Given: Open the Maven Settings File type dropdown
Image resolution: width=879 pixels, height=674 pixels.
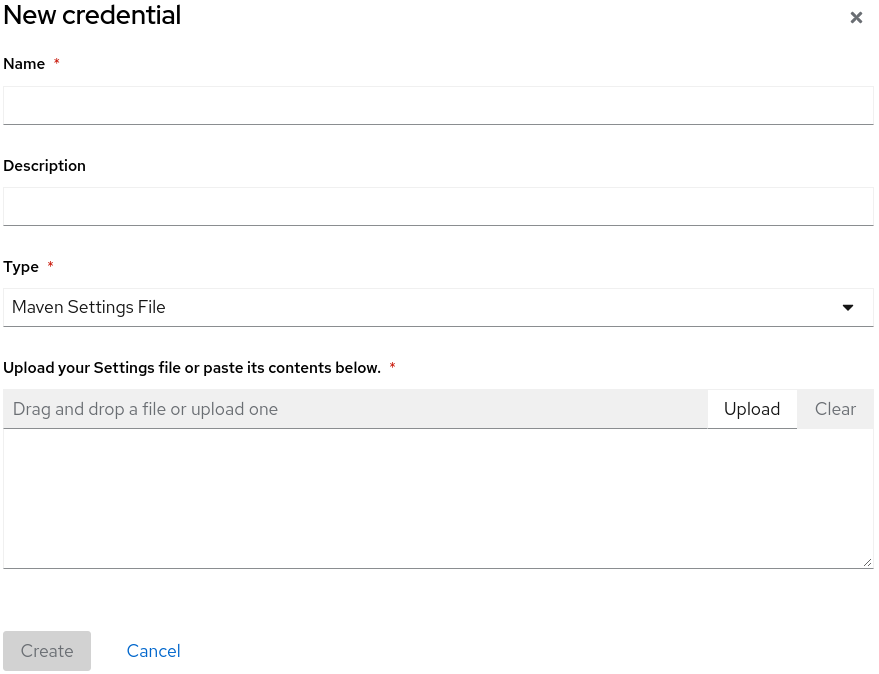Looking at the screenshot, I should [x=420, y=307].
